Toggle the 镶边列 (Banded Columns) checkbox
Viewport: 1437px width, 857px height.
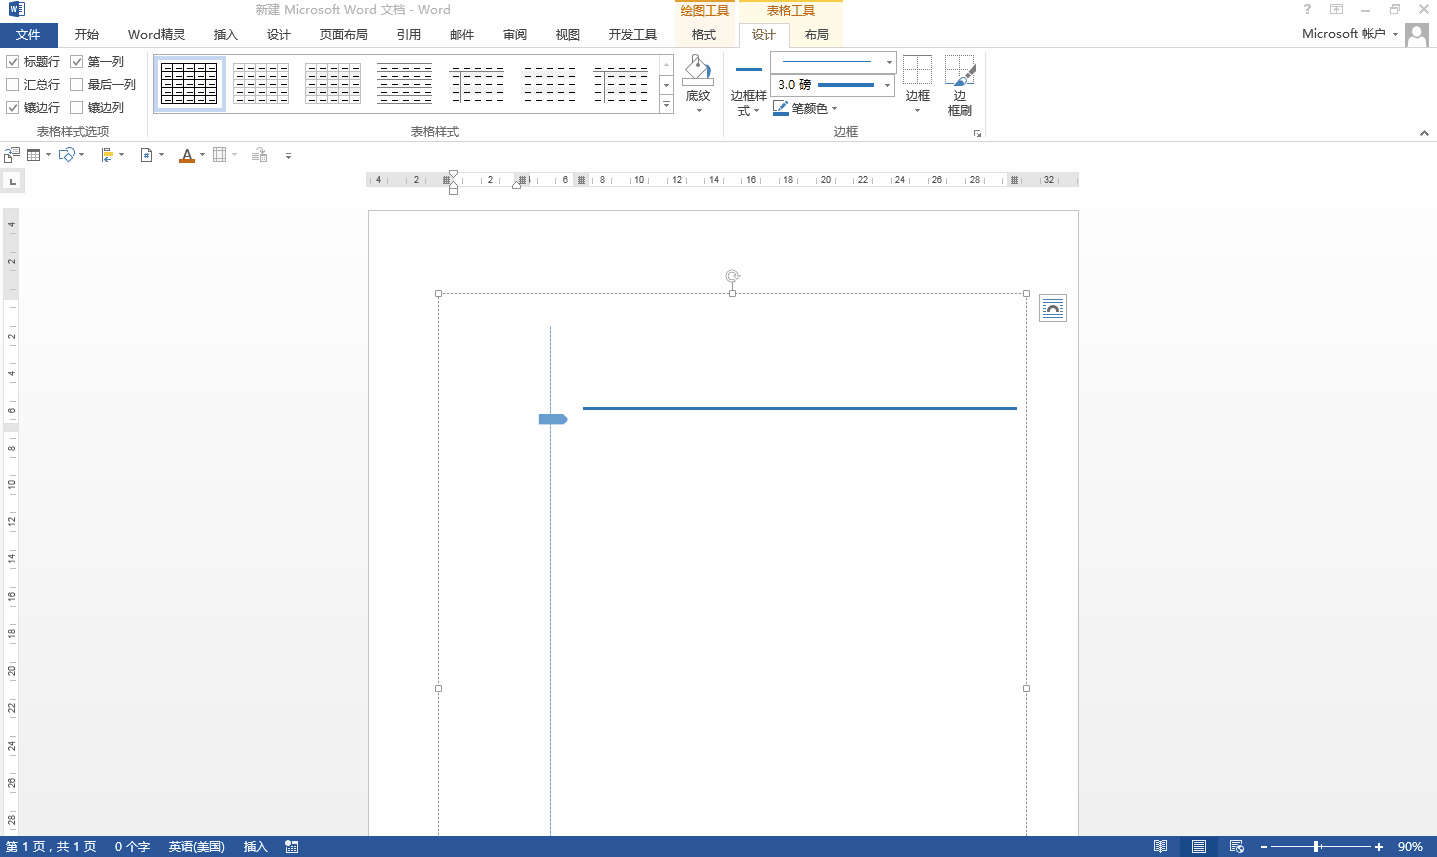[77, 108]
